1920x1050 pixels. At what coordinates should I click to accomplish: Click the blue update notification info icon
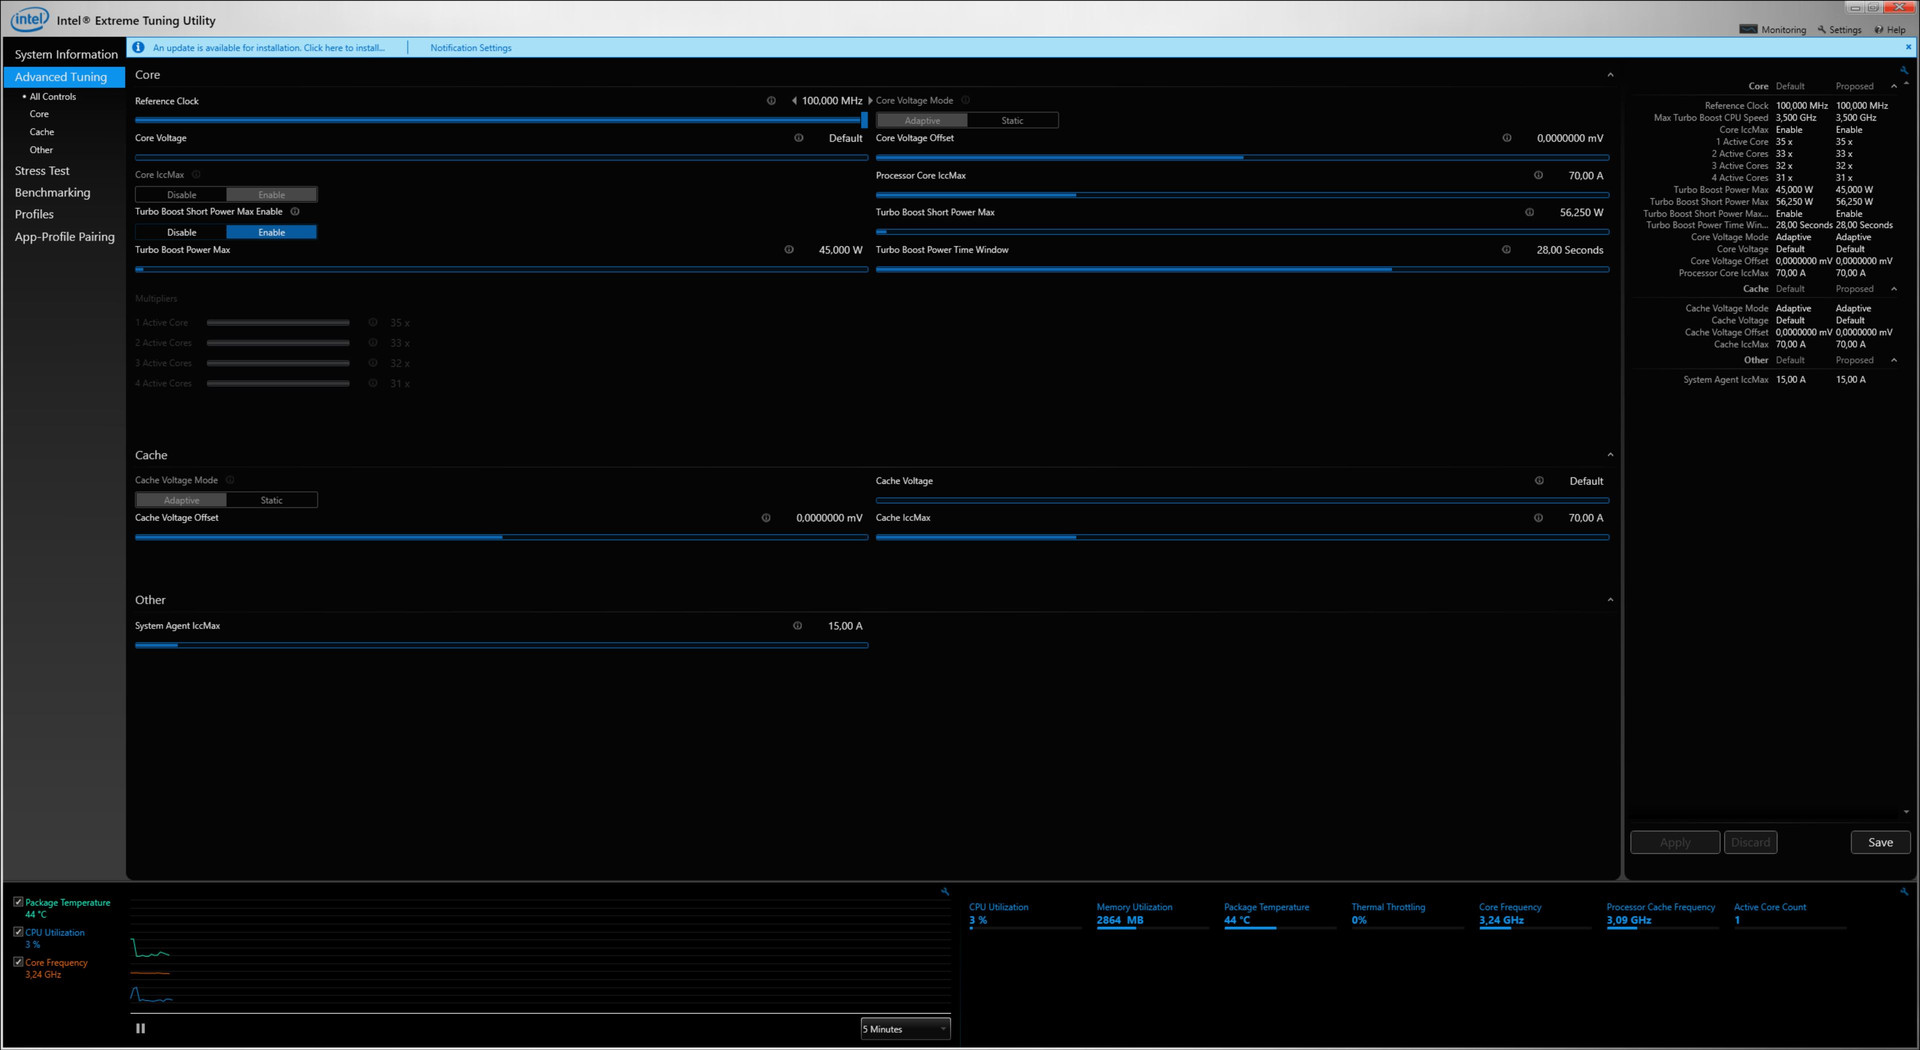point(138,47)
